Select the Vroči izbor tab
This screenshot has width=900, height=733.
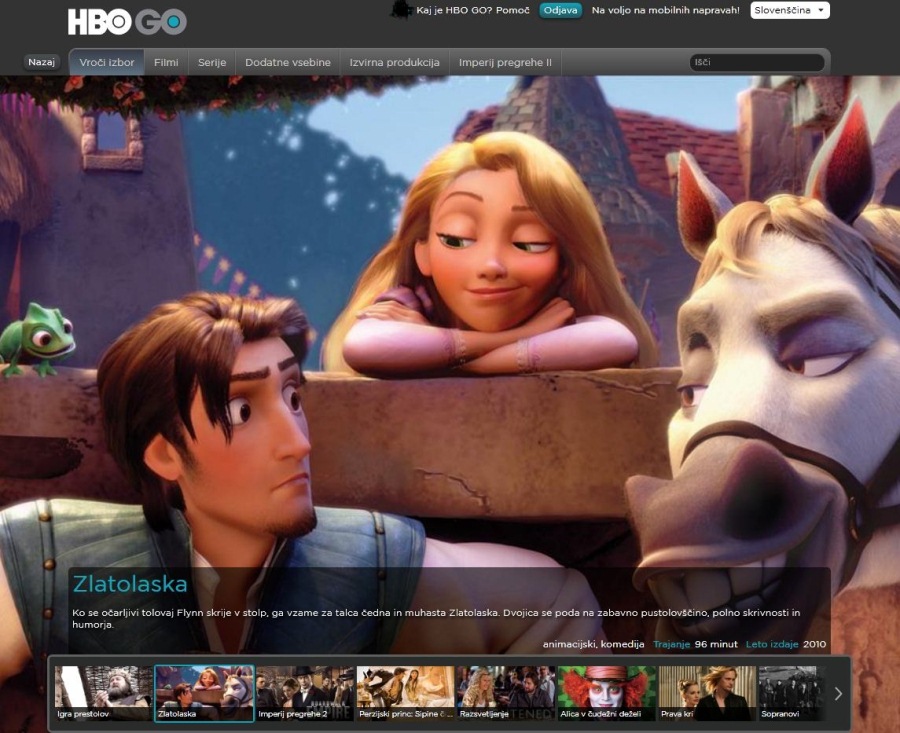[107, 62]
